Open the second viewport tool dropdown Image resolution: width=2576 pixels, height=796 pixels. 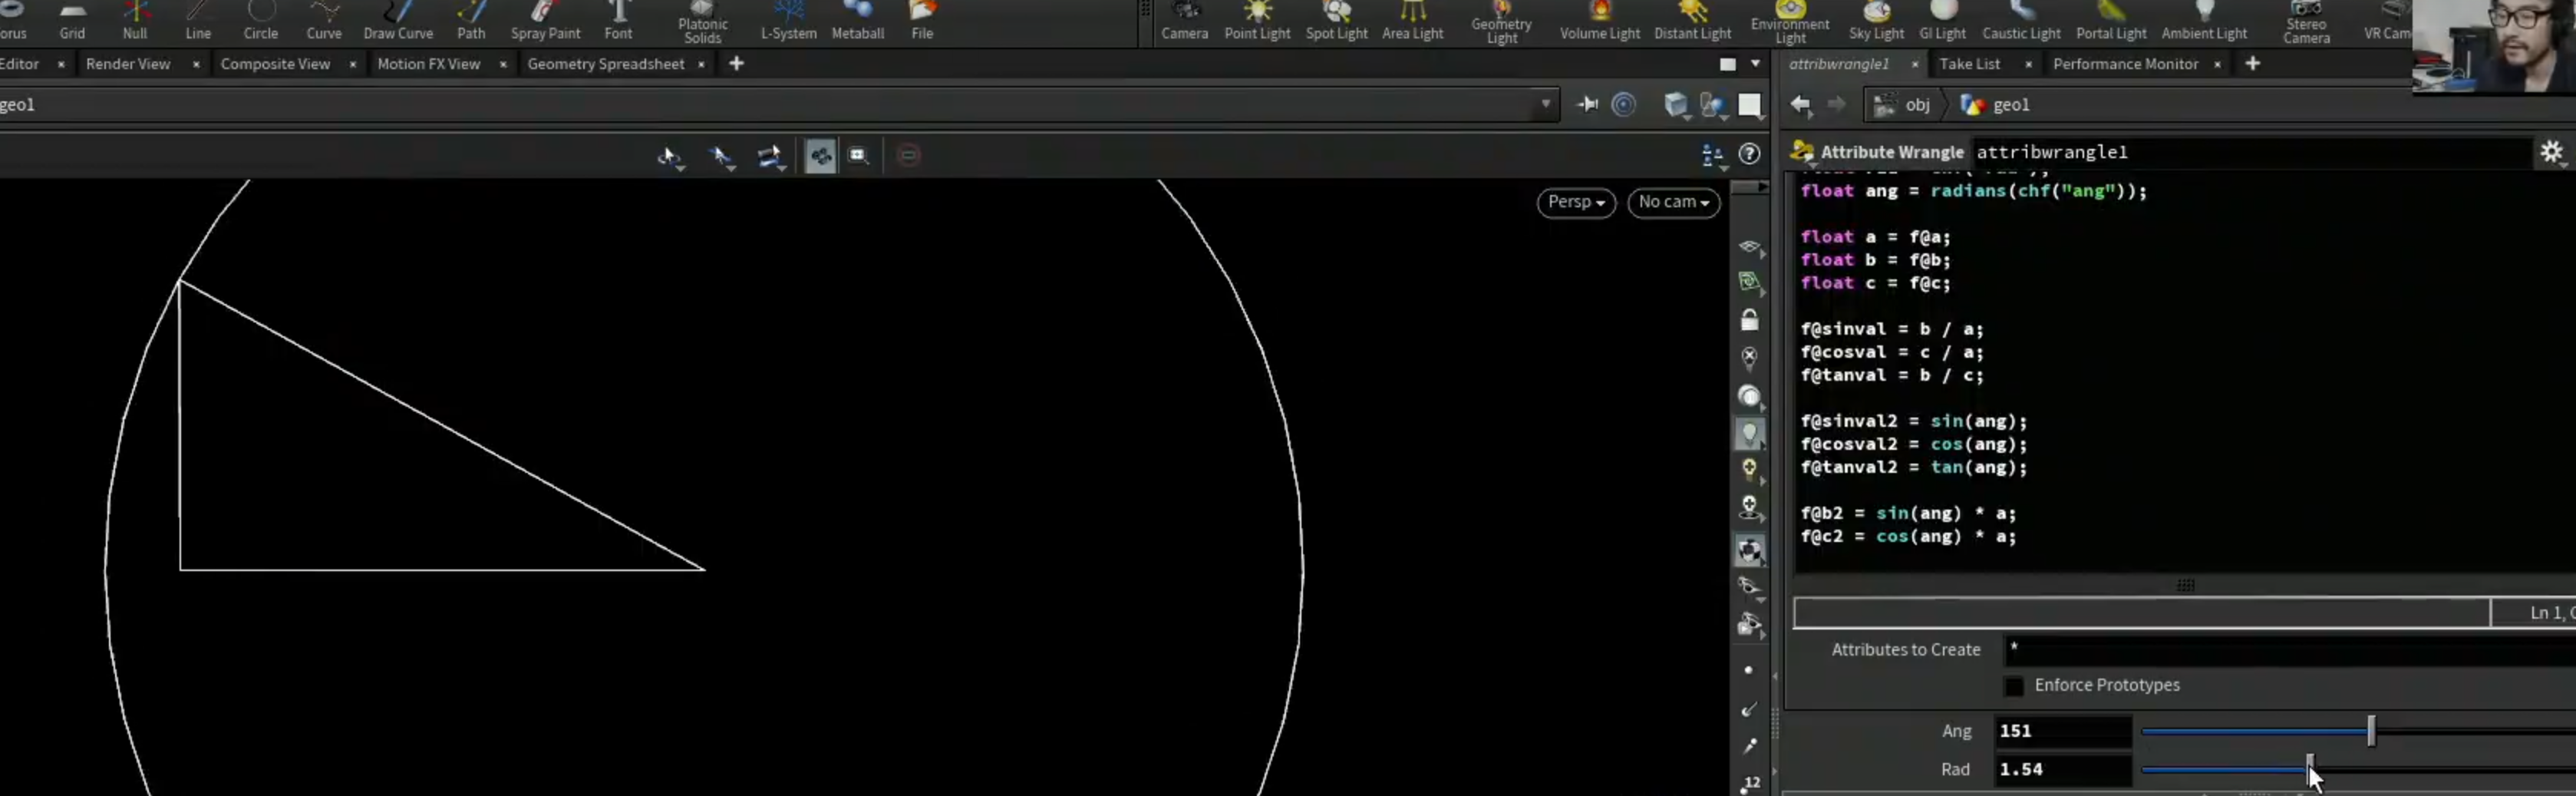pyautogui.click(x=721, y=156)
